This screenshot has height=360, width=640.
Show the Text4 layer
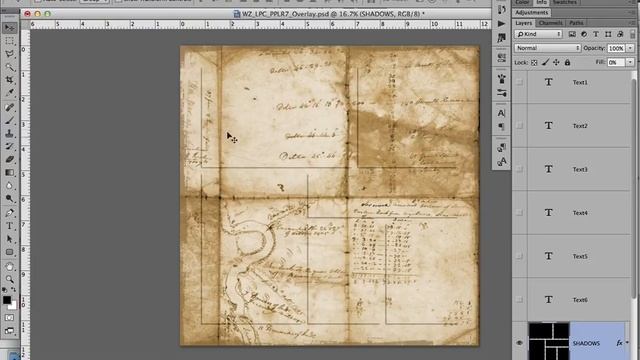coord(519,213)
